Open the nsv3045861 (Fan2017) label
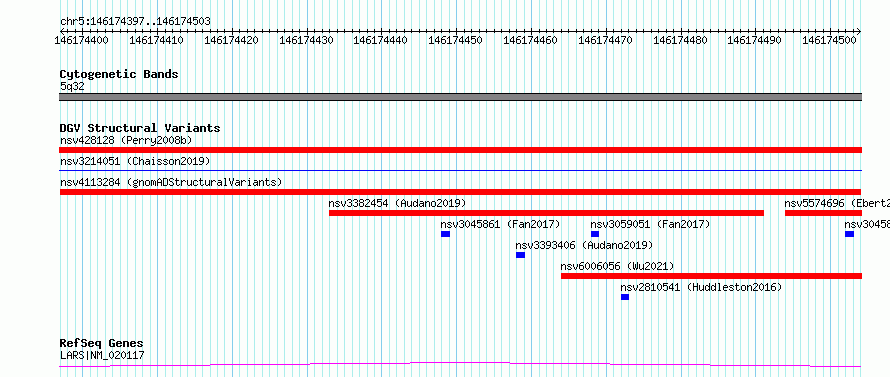The width and height of the screenshot is (890, 377). click(x=501, y=224)
